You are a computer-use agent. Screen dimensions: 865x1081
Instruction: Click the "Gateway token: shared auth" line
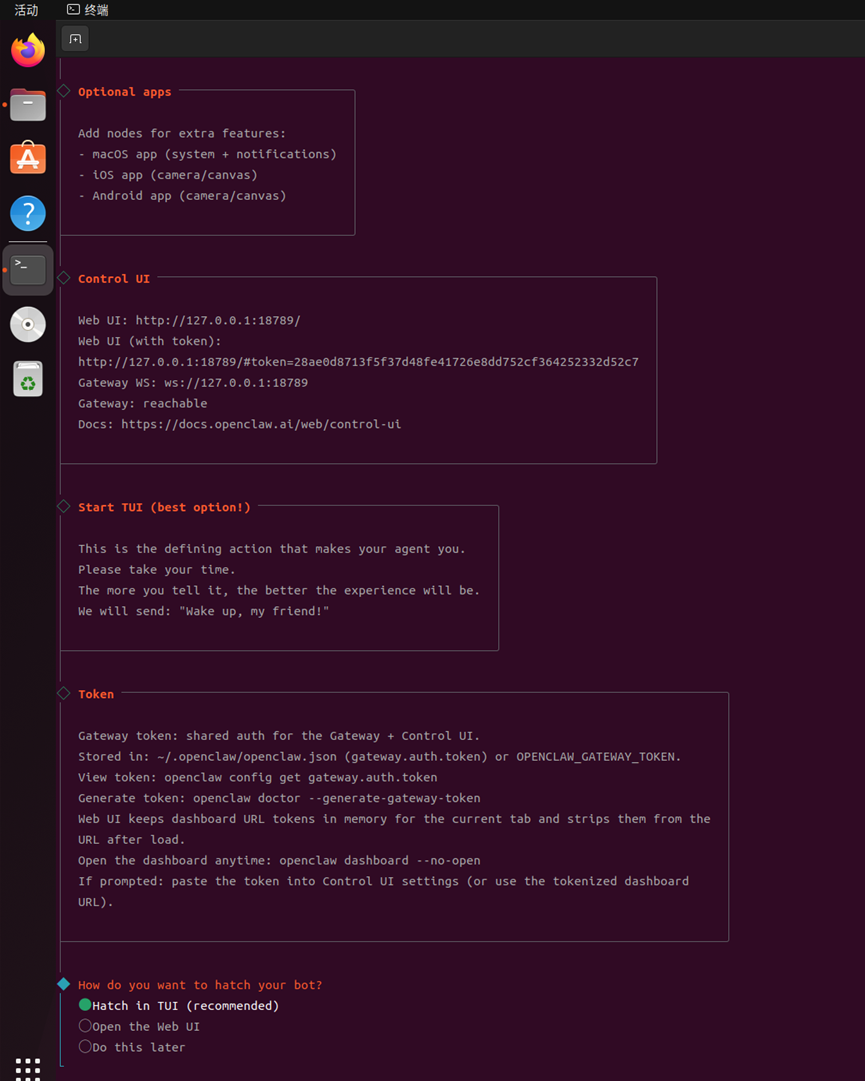tap(278, 736)
